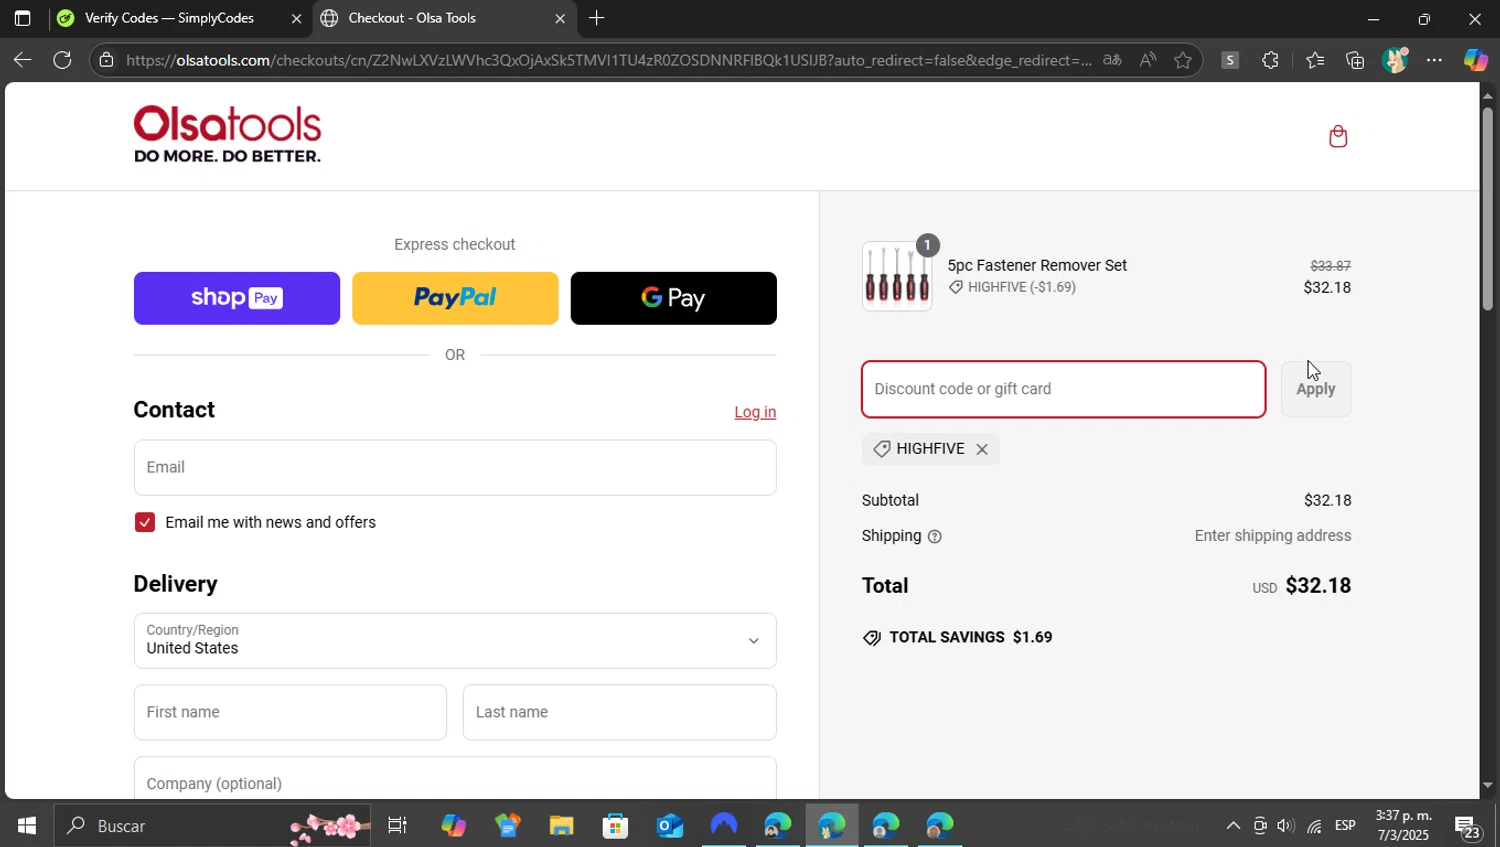Click the taskbar Buscar search box
The width and height of the screenshot is (1500, 847).
212,826
